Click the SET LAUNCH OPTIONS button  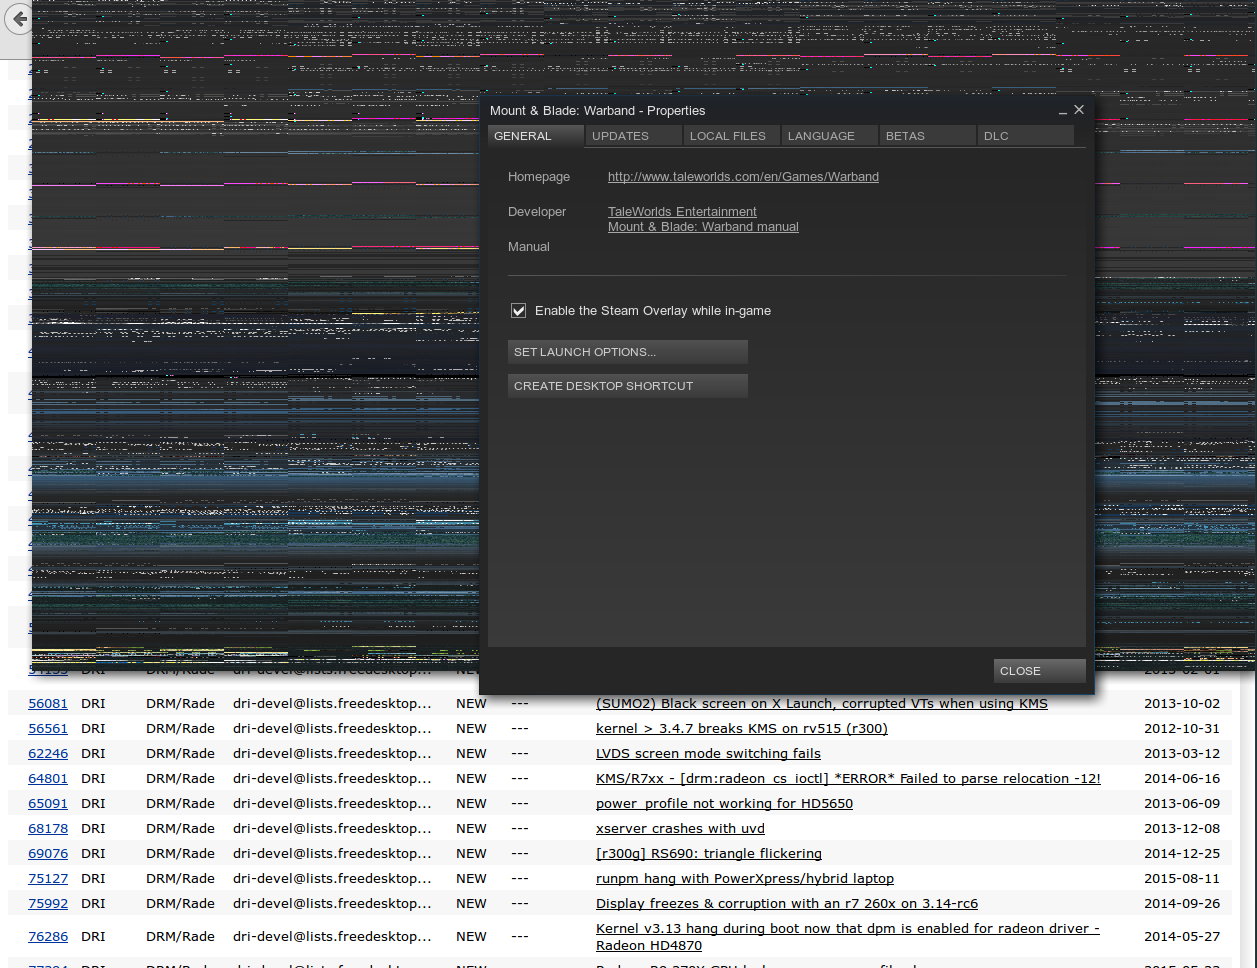(x=627, y=352)
